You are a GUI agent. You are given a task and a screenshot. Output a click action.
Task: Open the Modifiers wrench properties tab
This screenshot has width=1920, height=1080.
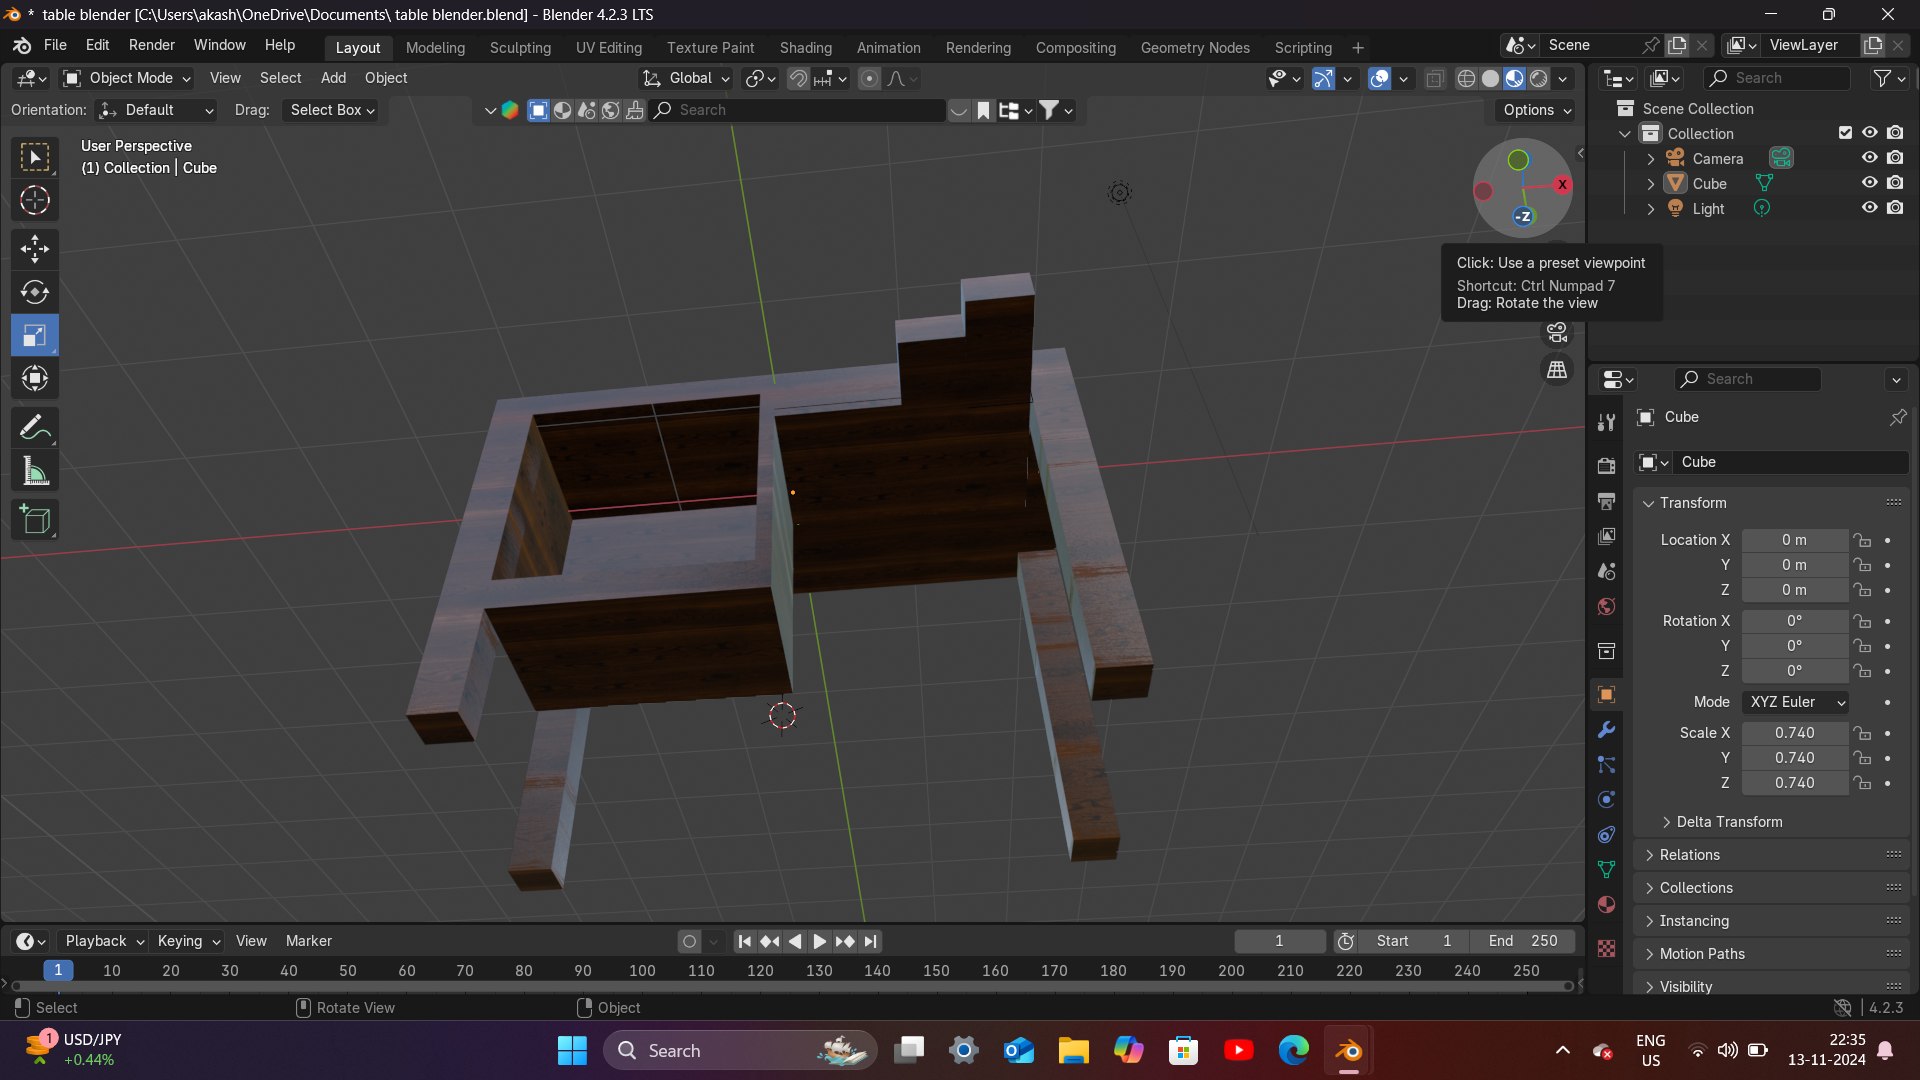coord(1606,730)
